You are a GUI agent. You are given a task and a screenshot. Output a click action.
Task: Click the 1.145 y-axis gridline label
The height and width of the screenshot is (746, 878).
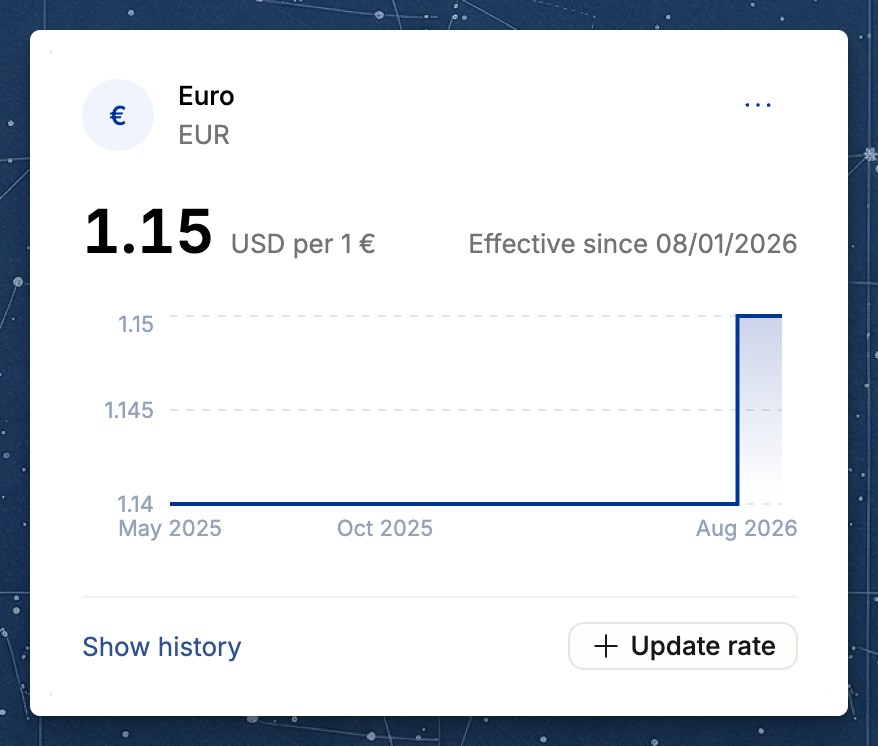click(x=129, y=411)
